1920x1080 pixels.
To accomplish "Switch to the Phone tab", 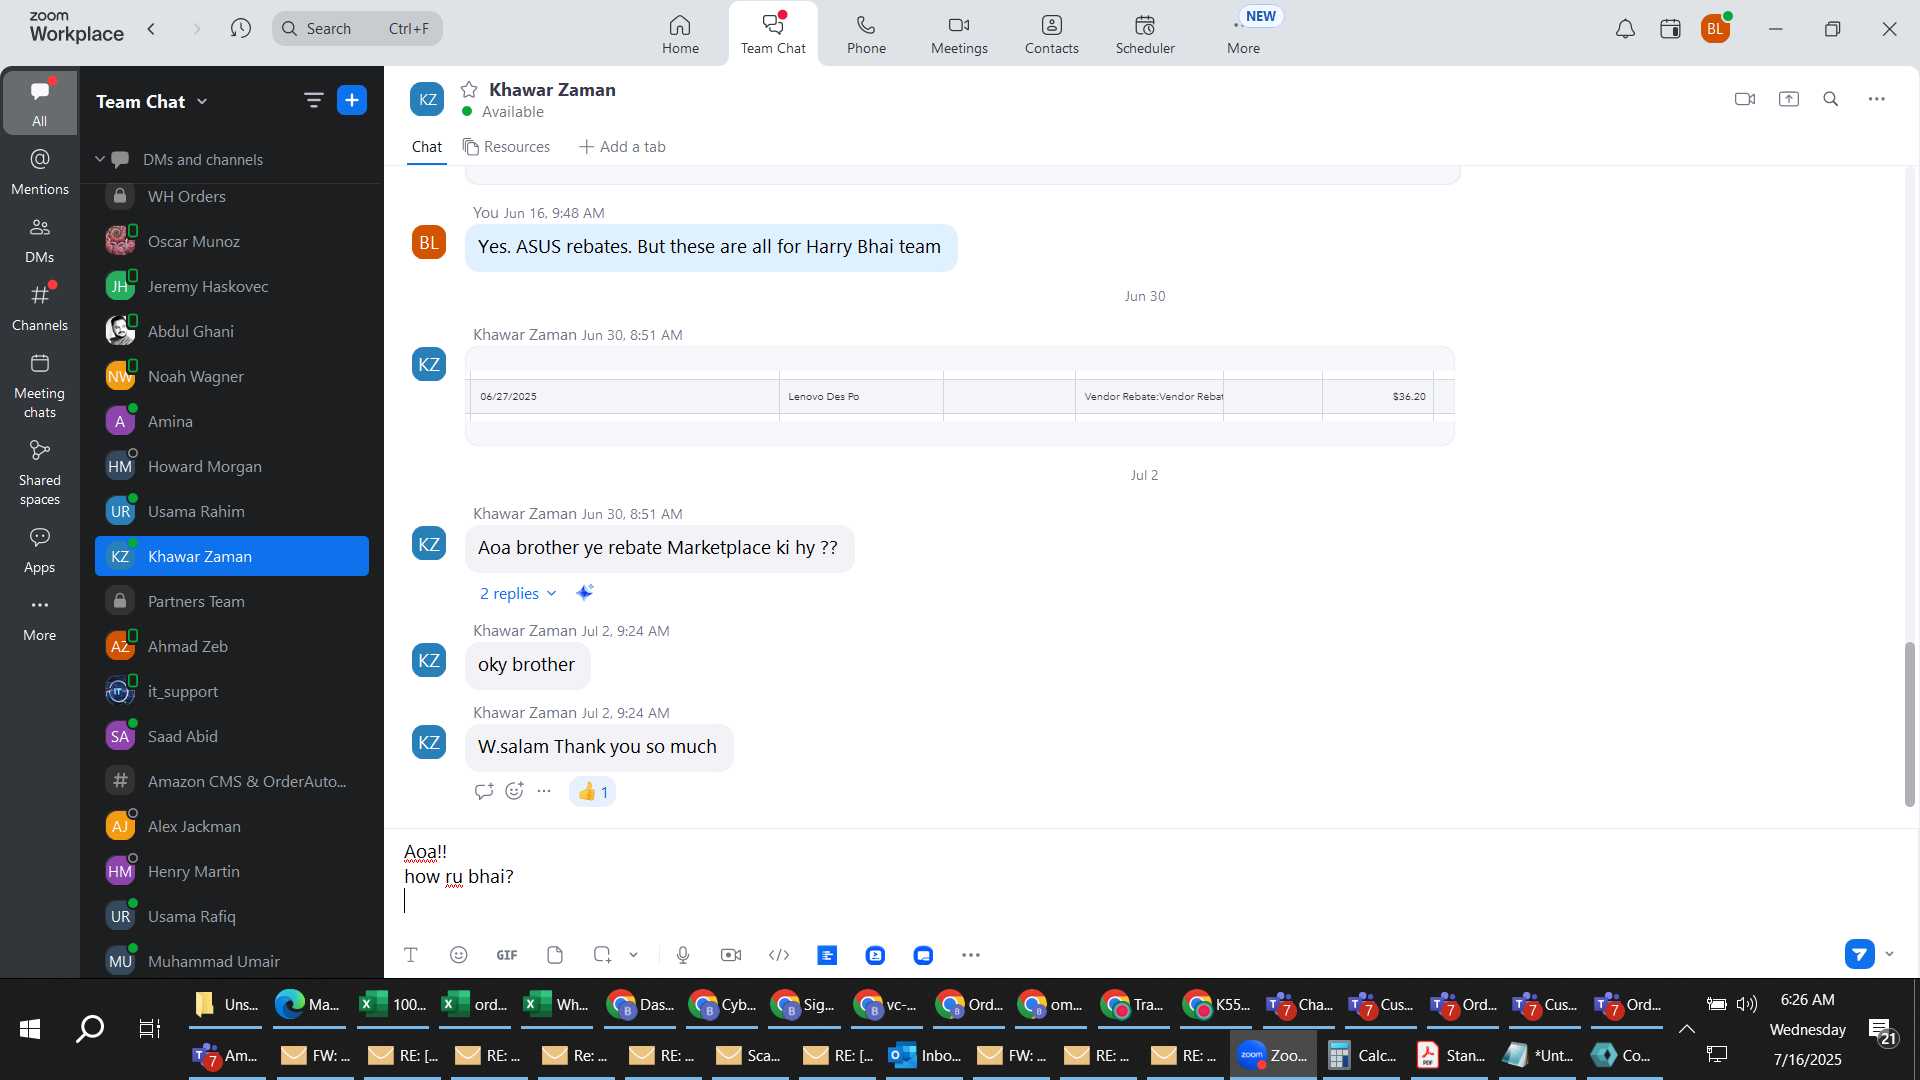I will (866, 34).
